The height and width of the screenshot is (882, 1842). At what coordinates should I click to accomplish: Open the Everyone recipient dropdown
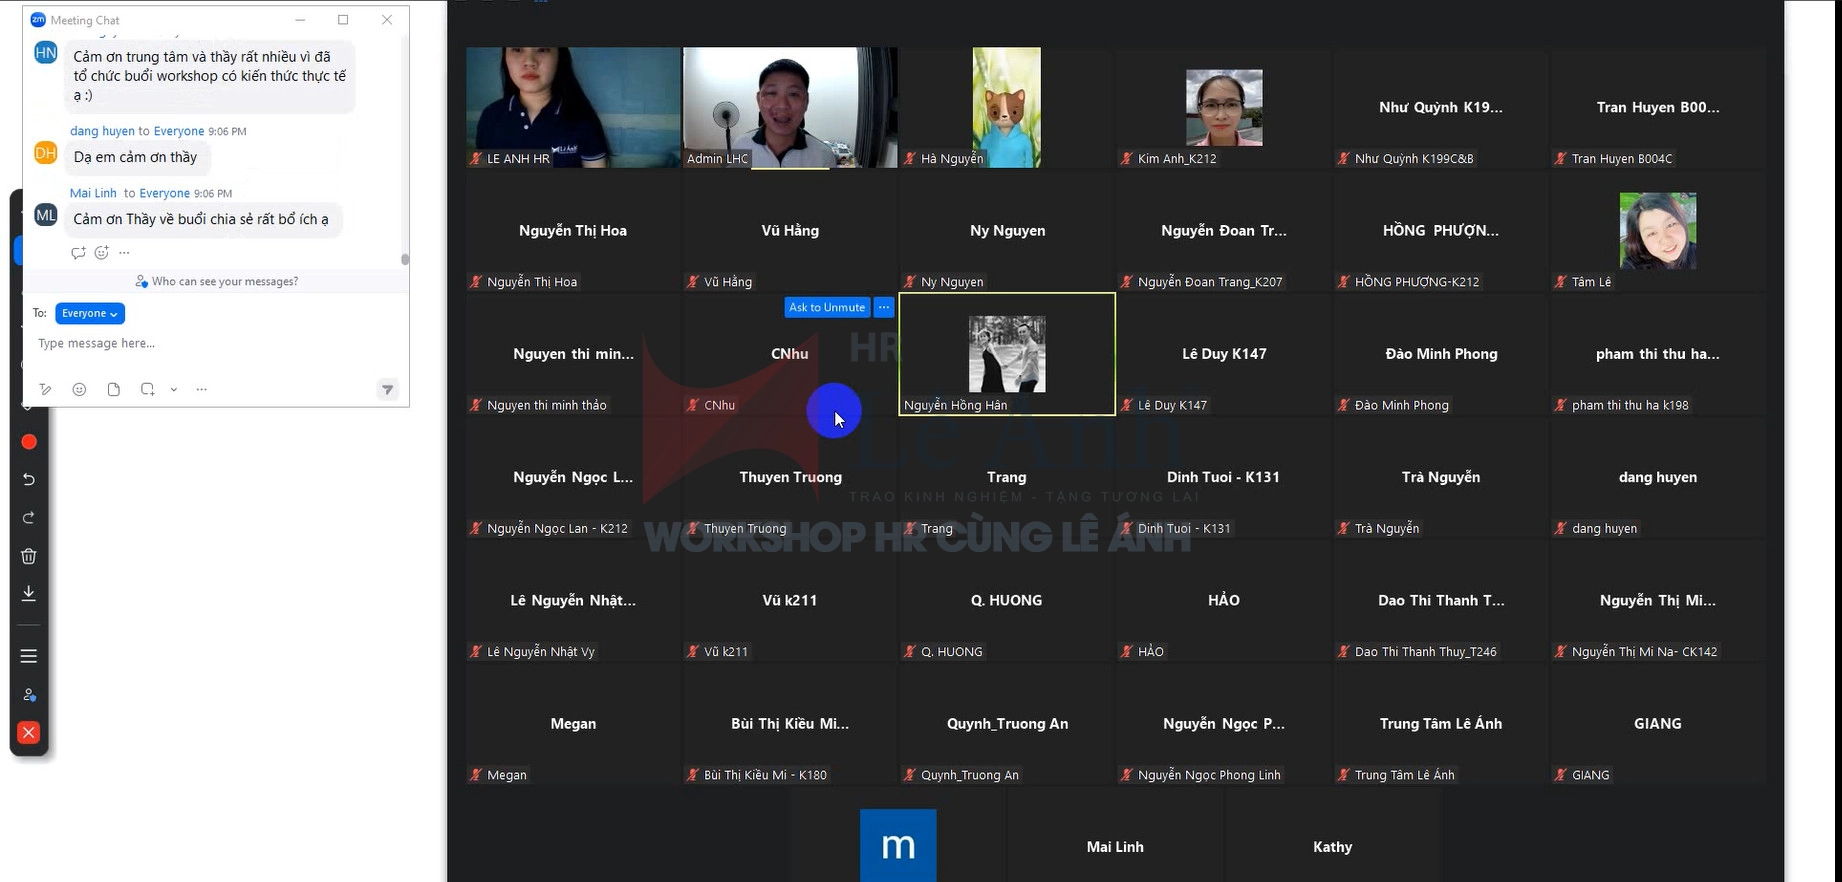click(x=89, y=313)
